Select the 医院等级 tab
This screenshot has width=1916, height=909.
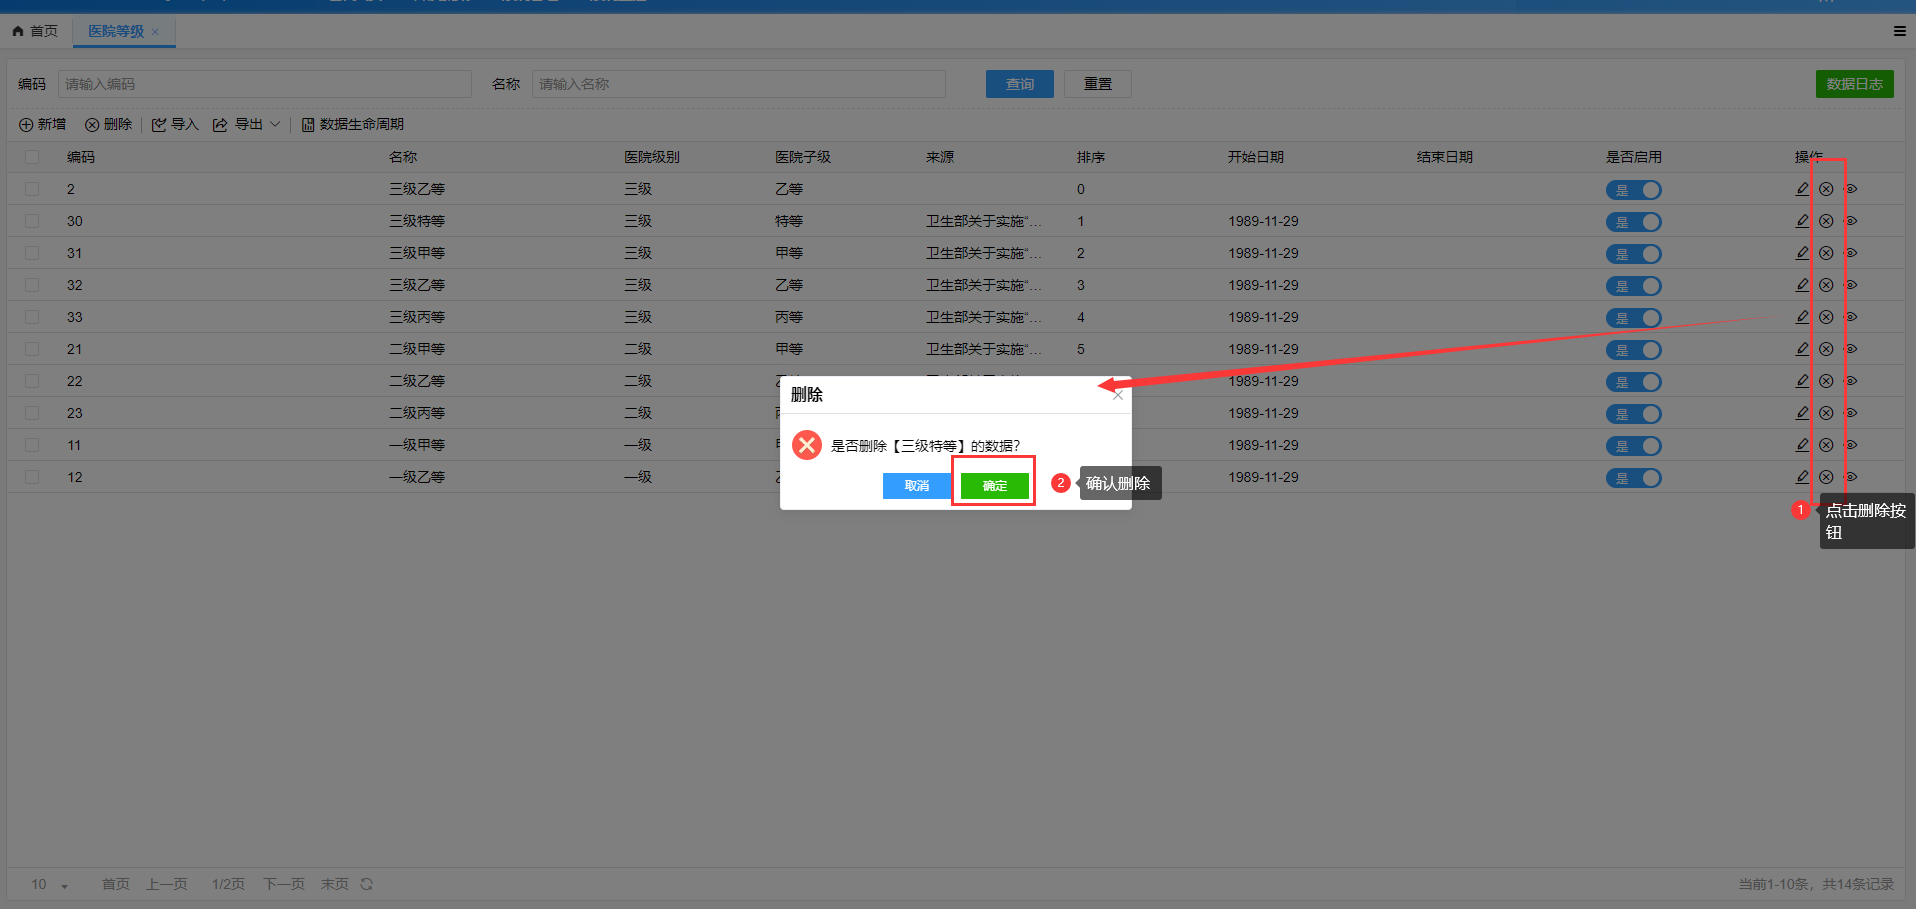(116, 31)
